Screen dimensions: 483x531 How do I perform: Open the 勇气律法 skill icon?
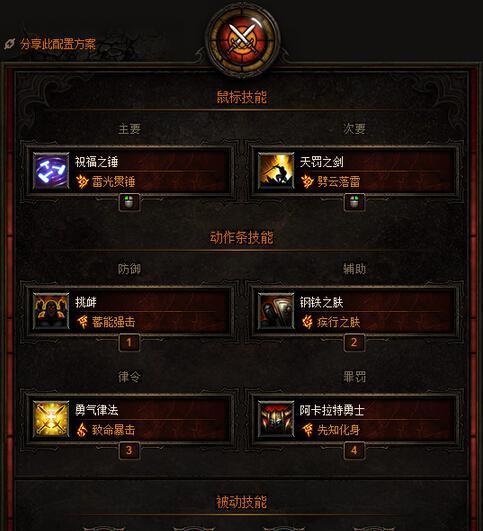(51, 419)
